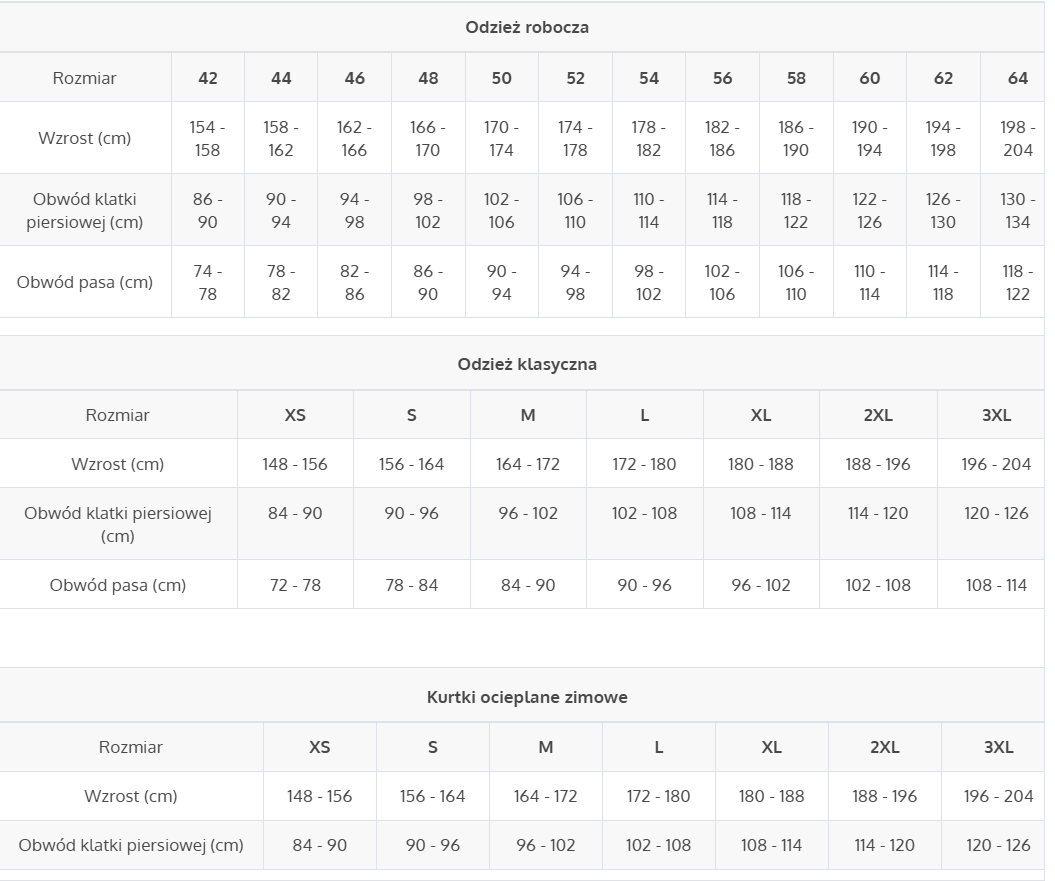Click the Odzież robocza table heading
This screenshot has height=881, width=1055.
(527, 28)
